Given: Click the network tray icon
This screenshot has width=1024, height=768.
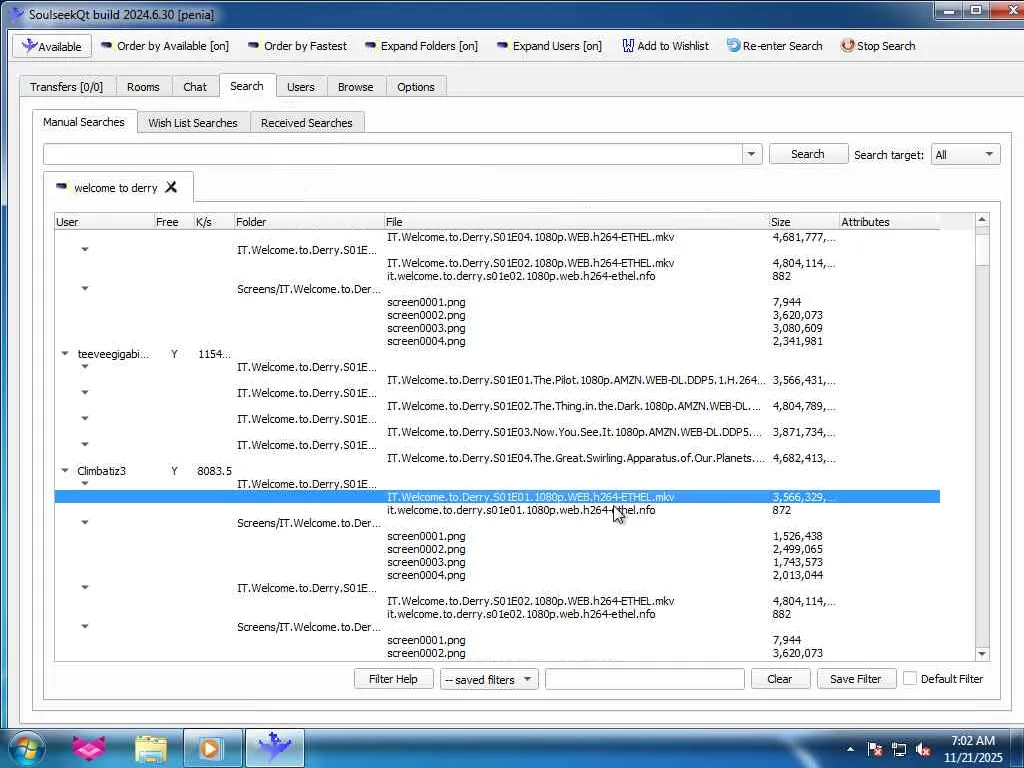Looking at the screenshot, I should click(899, 749).
